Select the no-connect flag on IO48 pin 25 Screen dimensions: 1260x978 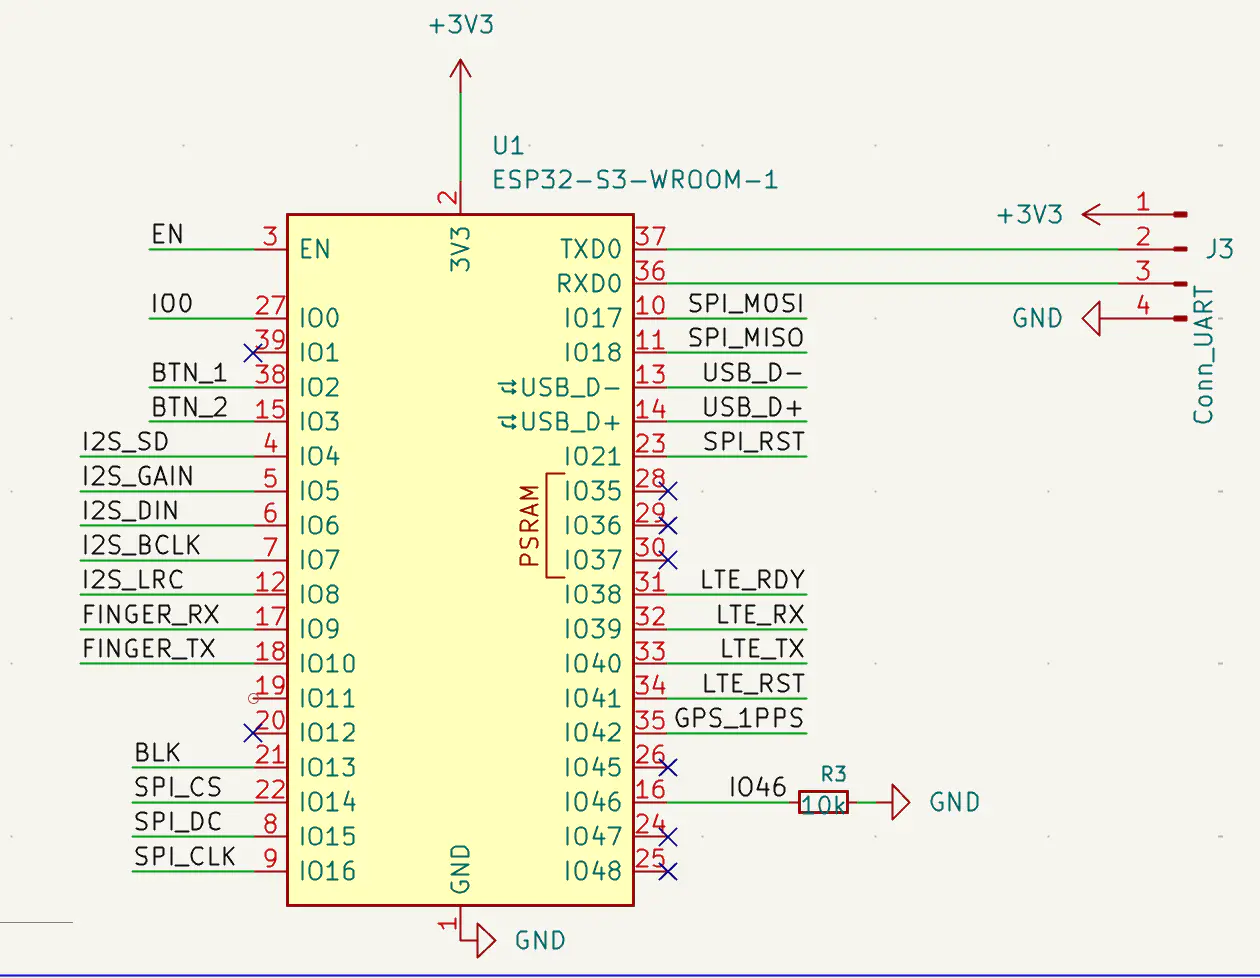(x=669, y=871)
